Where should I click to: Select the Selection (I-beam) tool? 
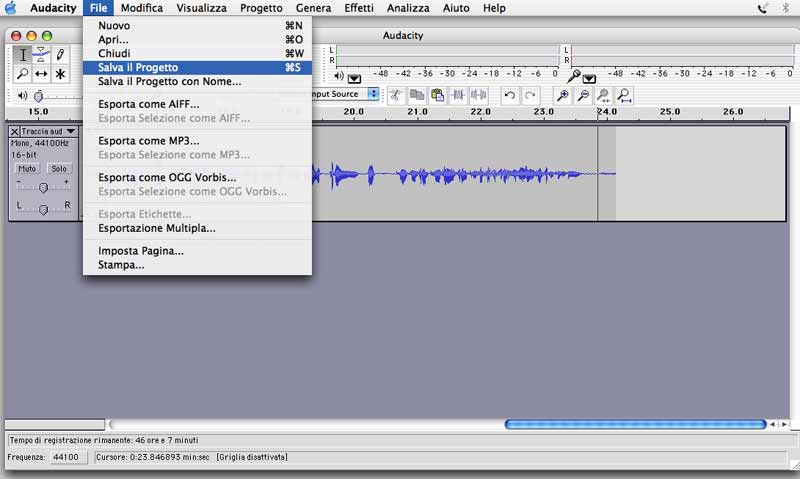(22, 55)
